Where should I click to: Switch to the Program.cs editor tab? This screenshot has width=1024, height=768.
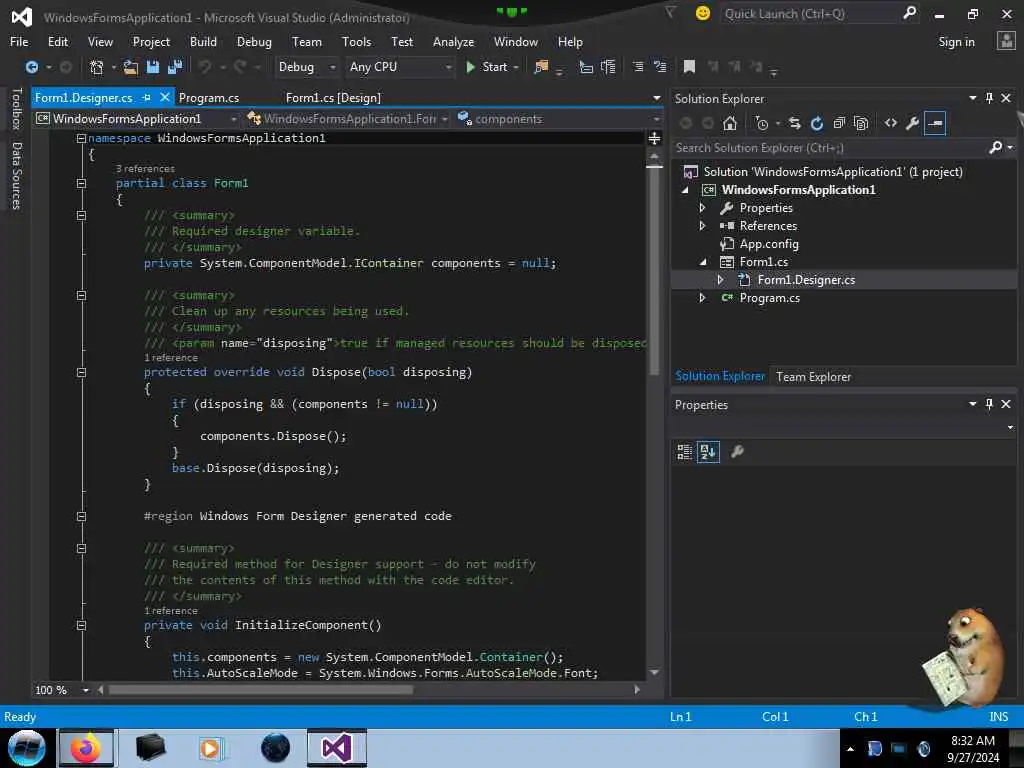coord(209,98)
